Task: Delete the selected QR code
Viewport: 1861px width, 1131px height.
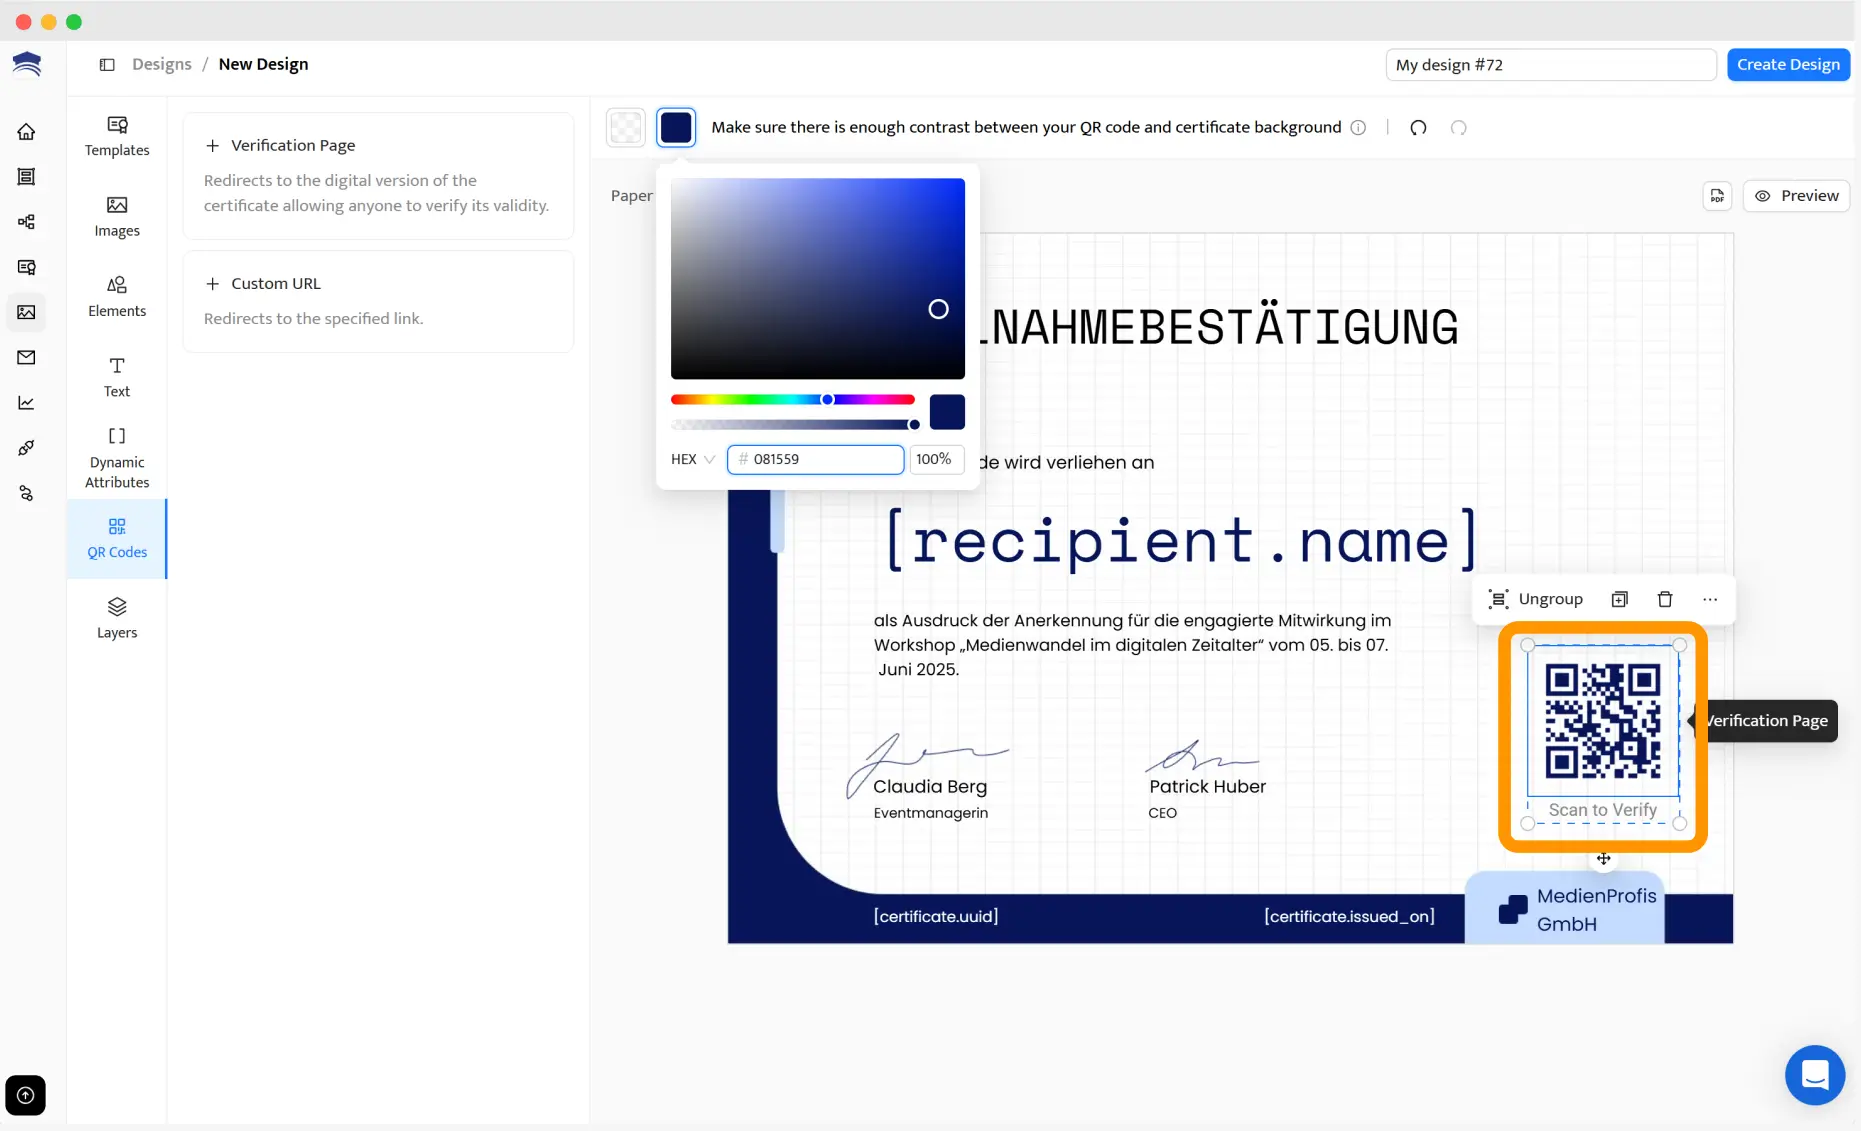Action: [x=1664, y=598]
